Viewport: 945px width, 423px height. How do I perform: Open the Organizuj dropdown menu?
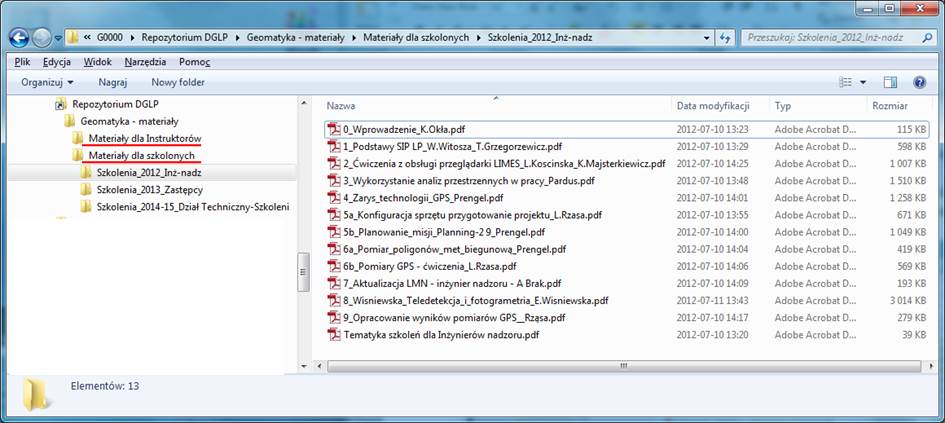48,82
